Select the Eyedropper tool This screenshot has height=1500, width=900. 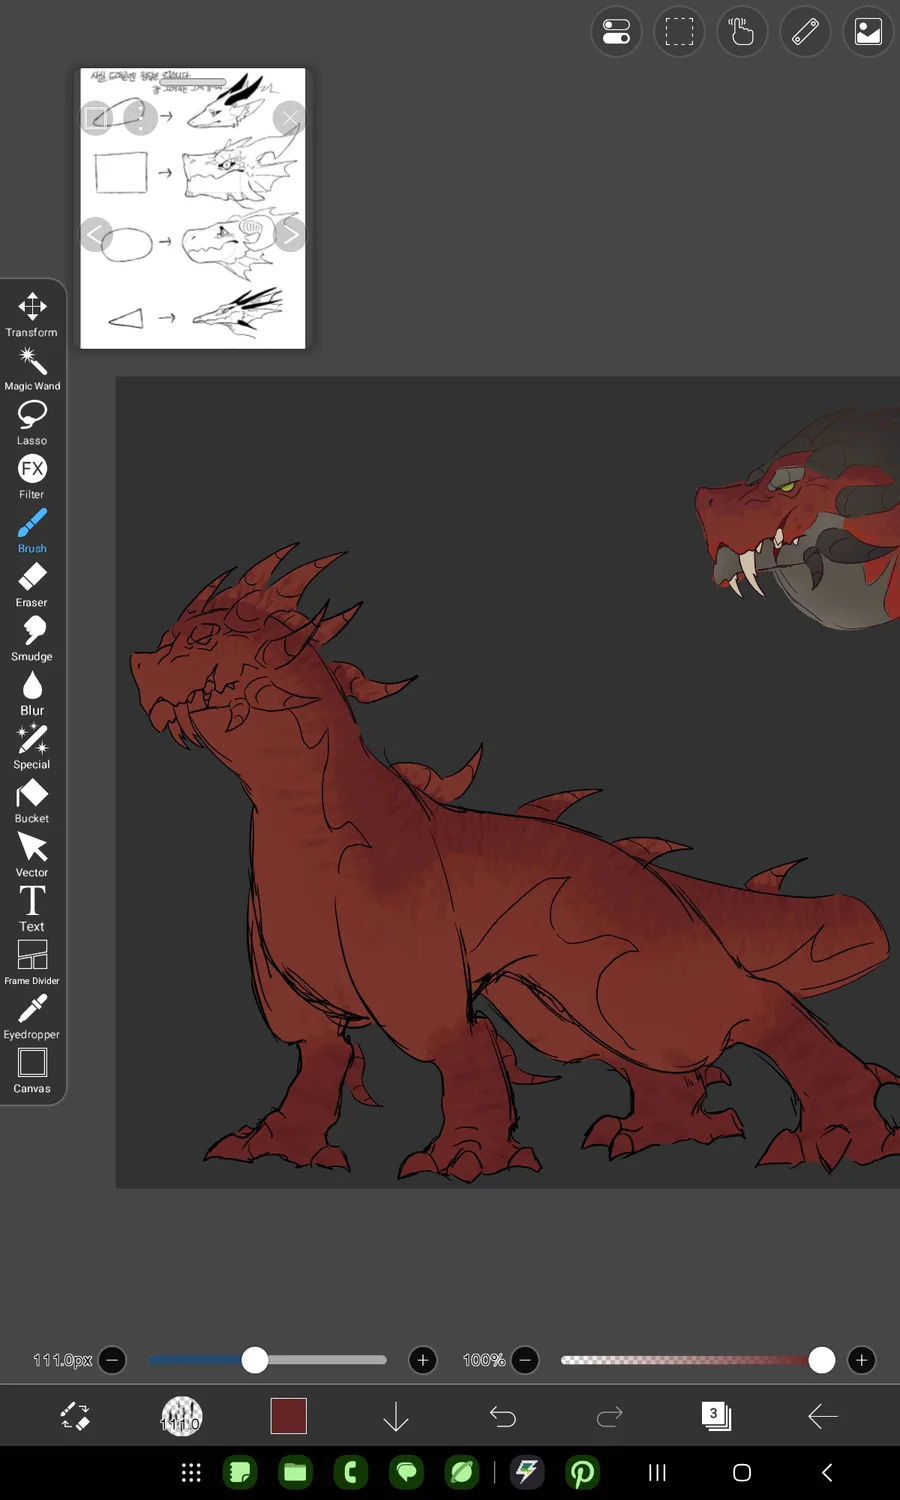click(x=32, y=1016)
